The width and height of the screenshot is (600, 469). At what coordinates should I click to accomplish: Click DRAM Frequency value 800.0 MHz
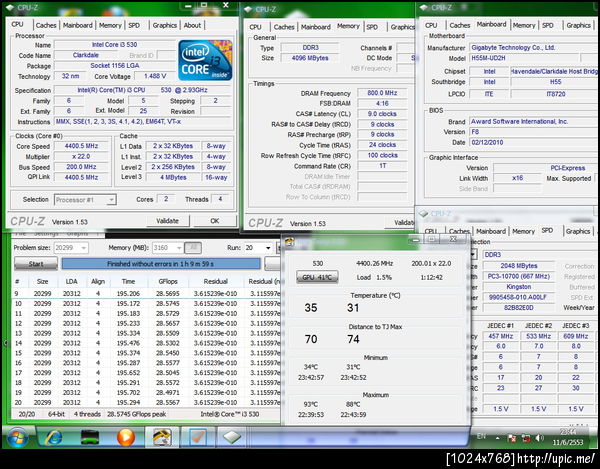[382, 93]
